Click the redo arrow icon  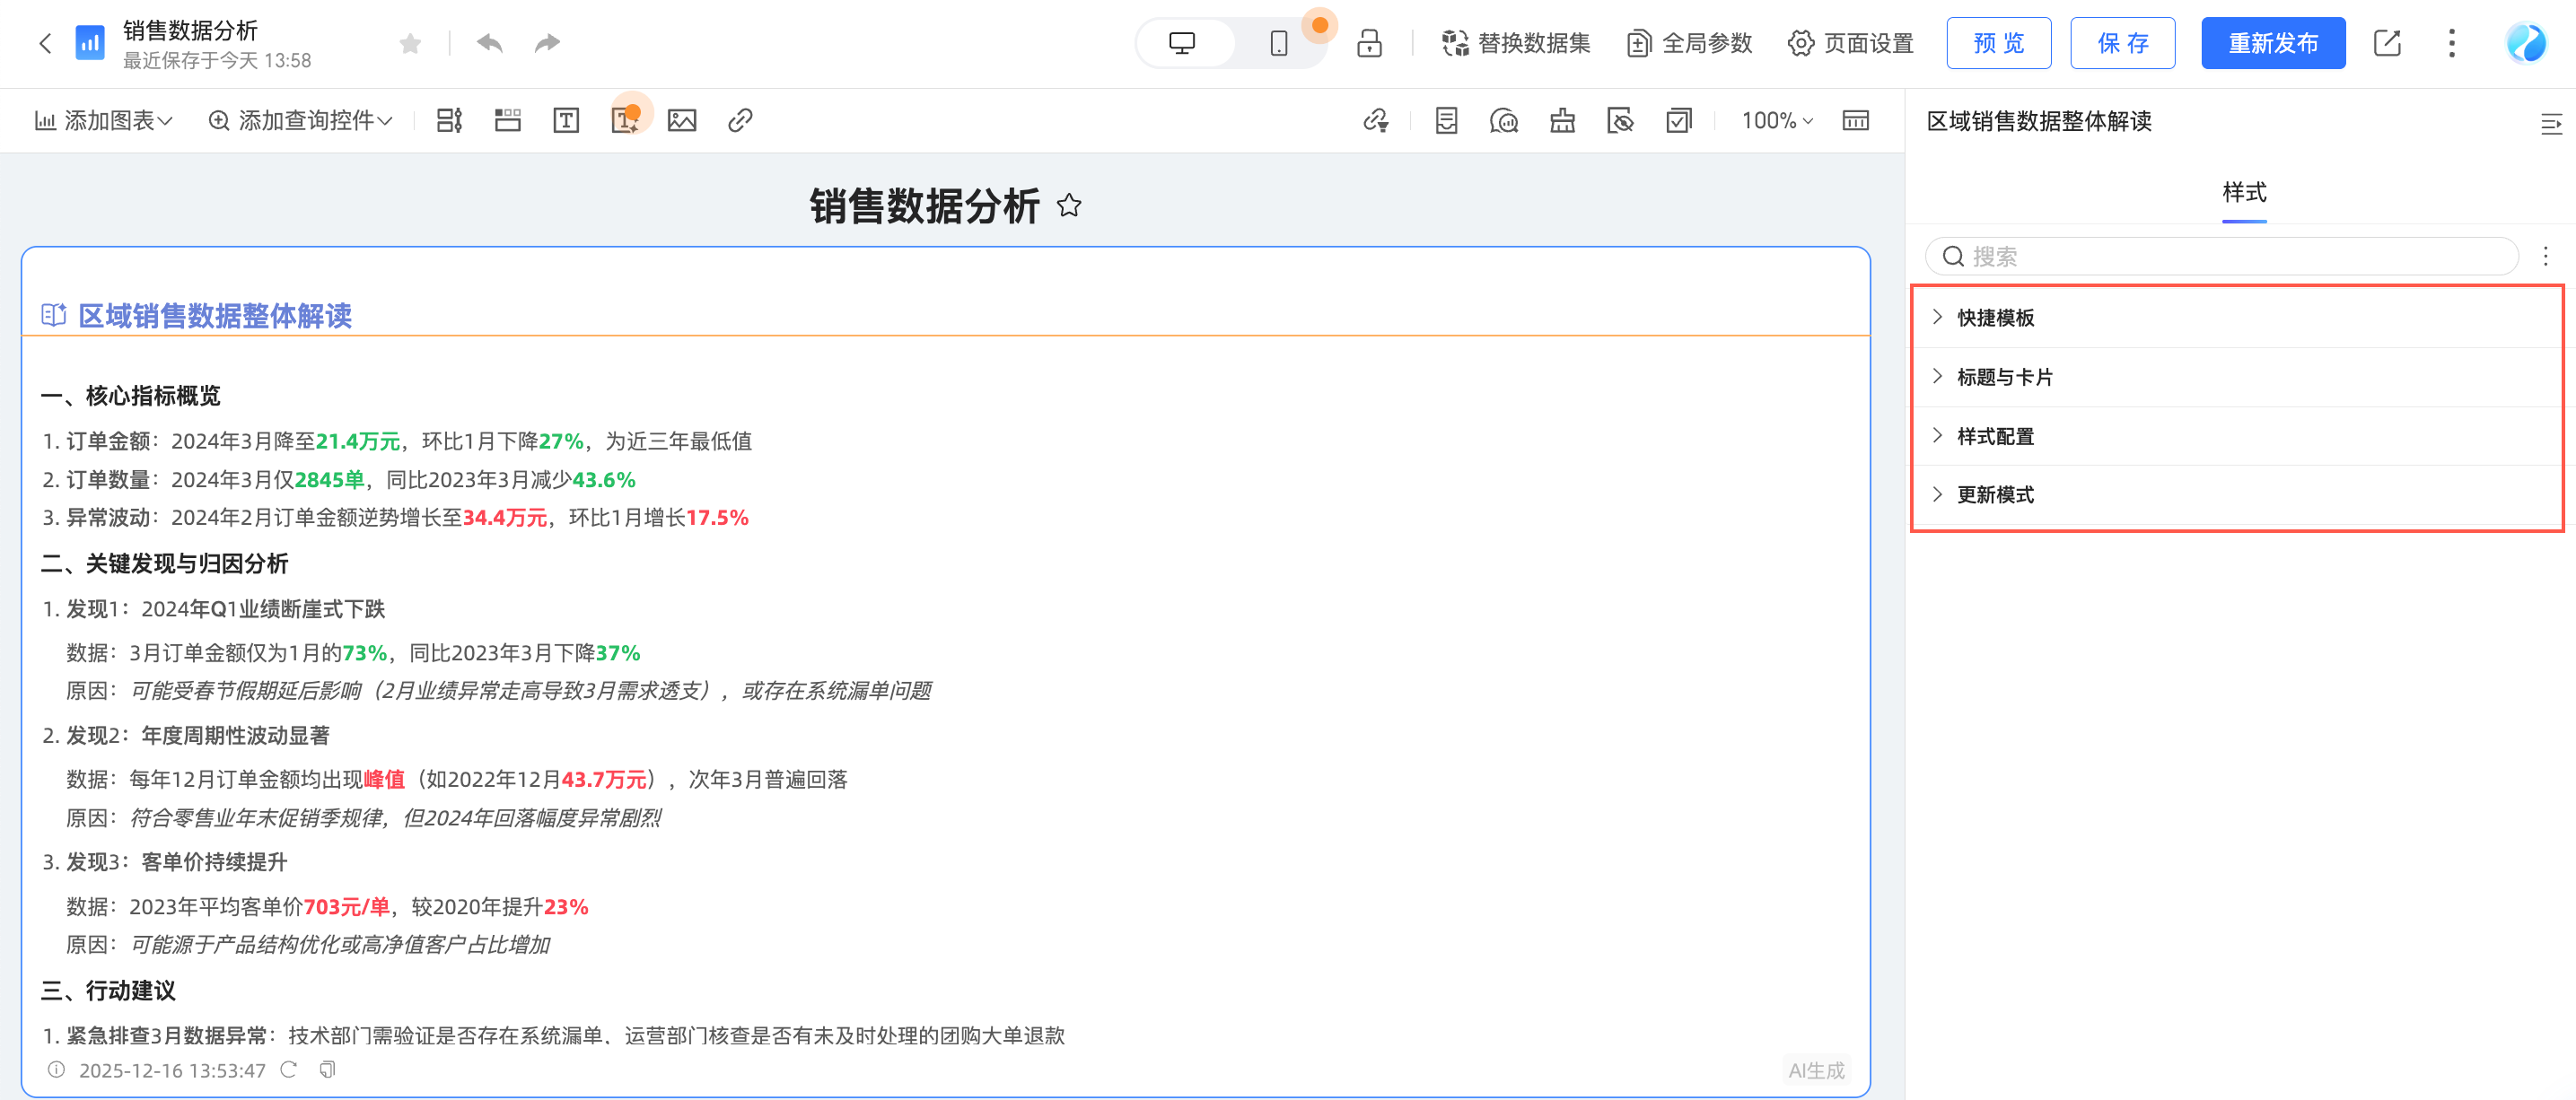coord(547,43)
